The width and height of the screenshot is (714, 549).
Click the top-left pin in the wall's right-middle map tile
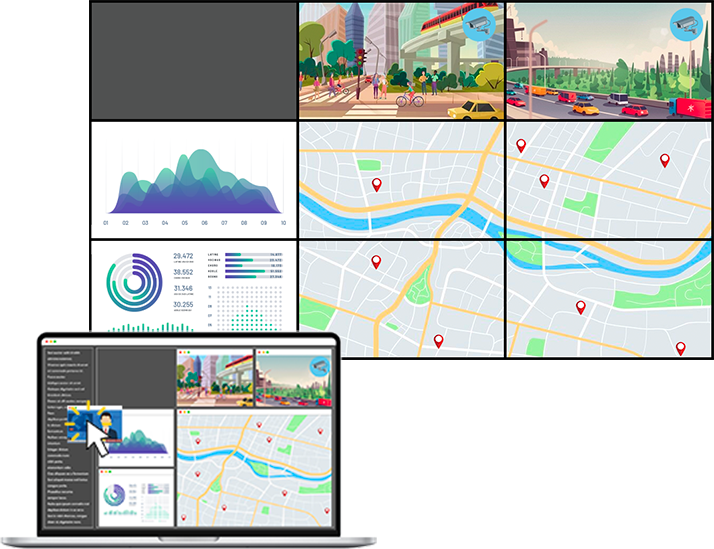pos(521,146)
